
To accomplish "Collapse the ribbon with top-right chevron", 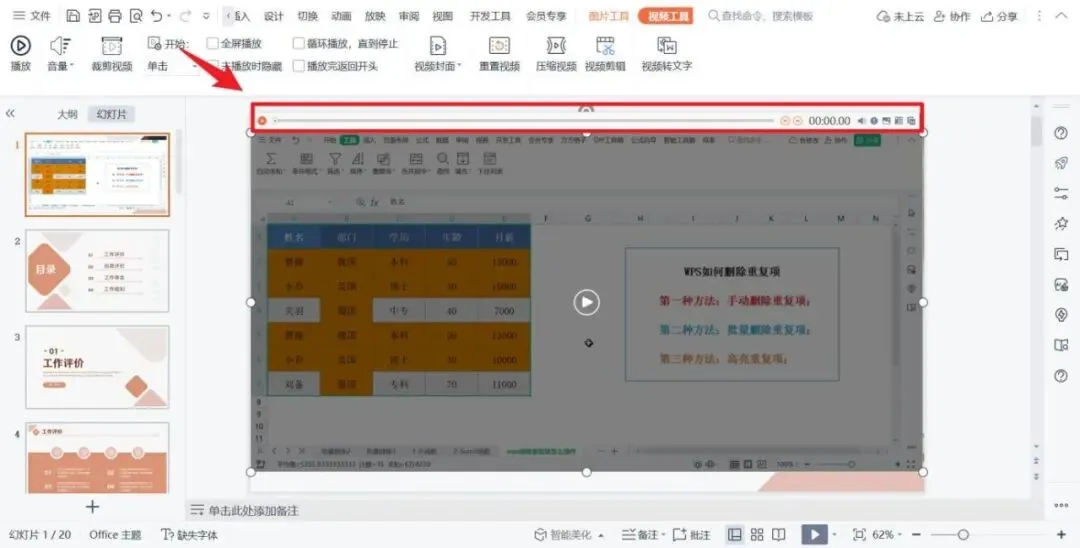I will [1062, 16].
